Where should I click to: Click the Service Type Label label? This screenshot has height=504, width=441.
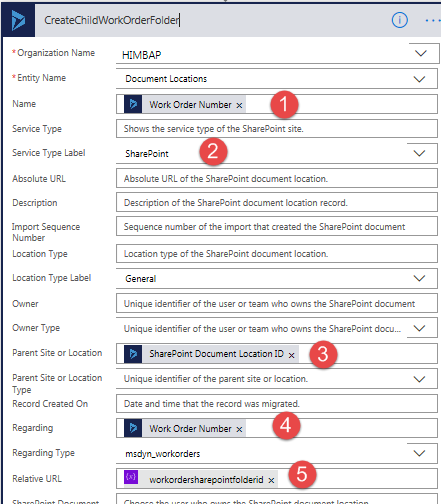(49, 153)
